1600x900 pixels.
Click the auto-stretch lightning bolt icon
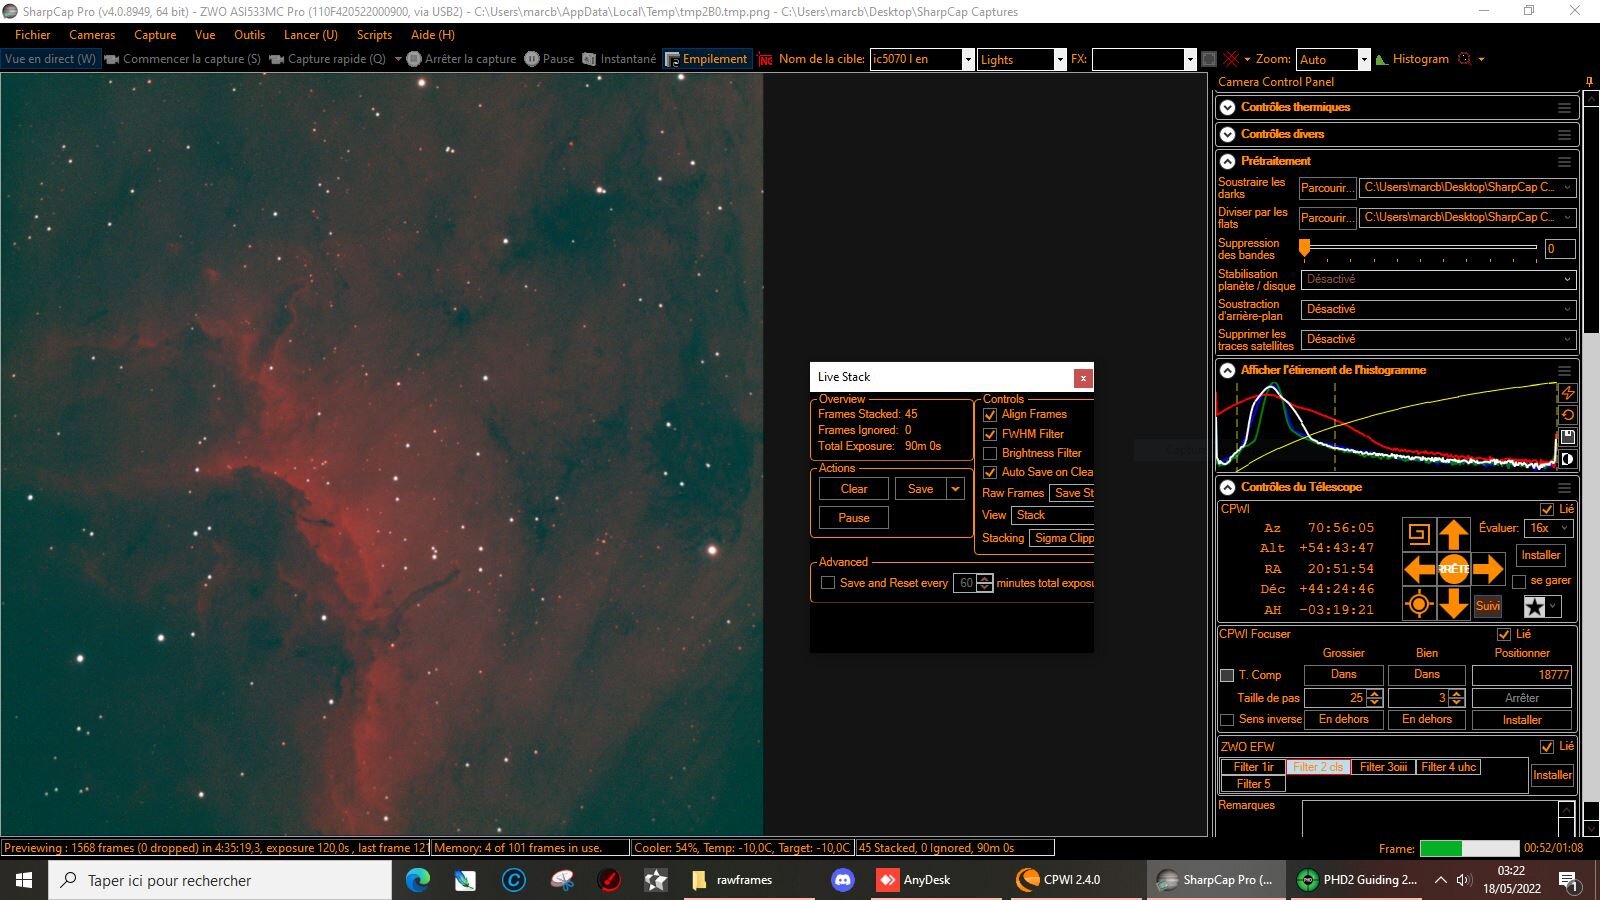pos(1567,394)
